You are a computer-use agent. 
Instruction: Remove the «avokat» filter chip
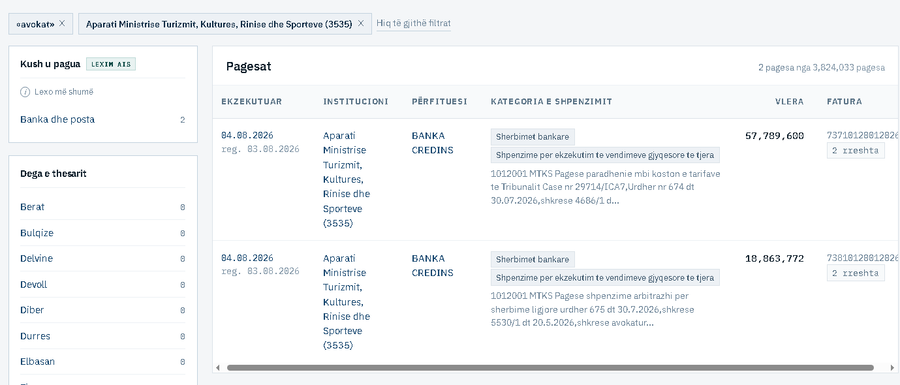coord(62,24)
